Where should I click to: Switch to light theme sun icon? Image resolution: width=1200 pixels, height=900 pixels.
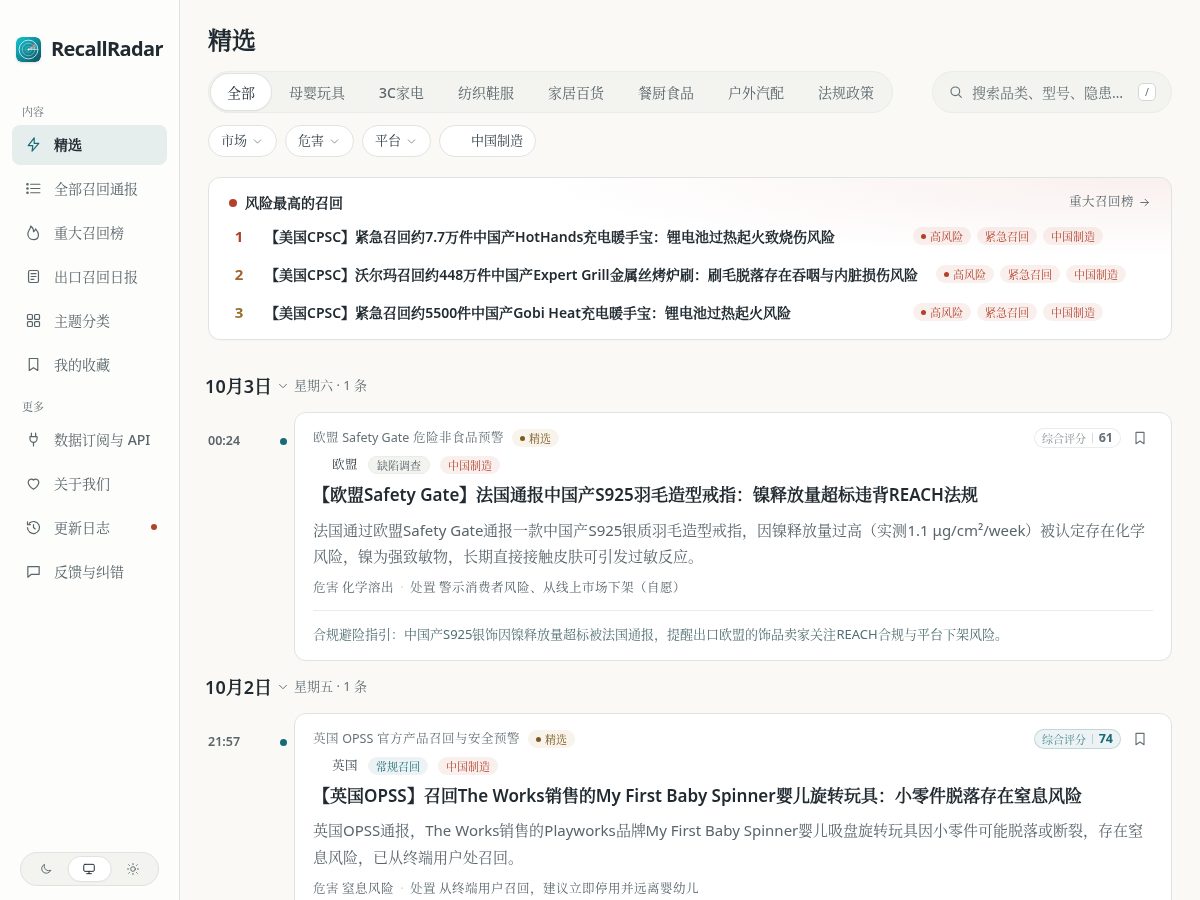coord(133,869)
